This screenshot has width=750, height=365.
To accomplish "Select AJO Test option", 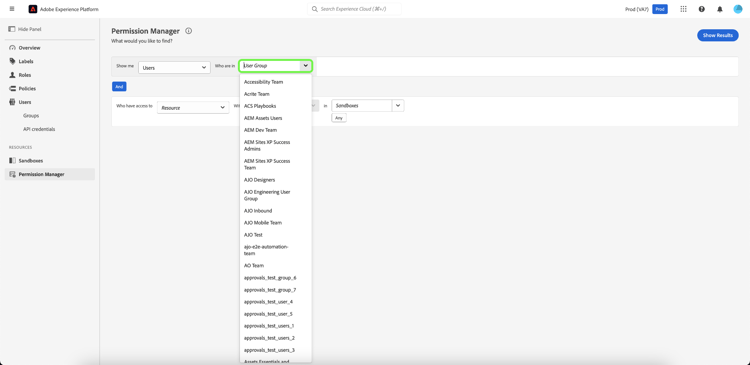I will (x=276, y=235).
